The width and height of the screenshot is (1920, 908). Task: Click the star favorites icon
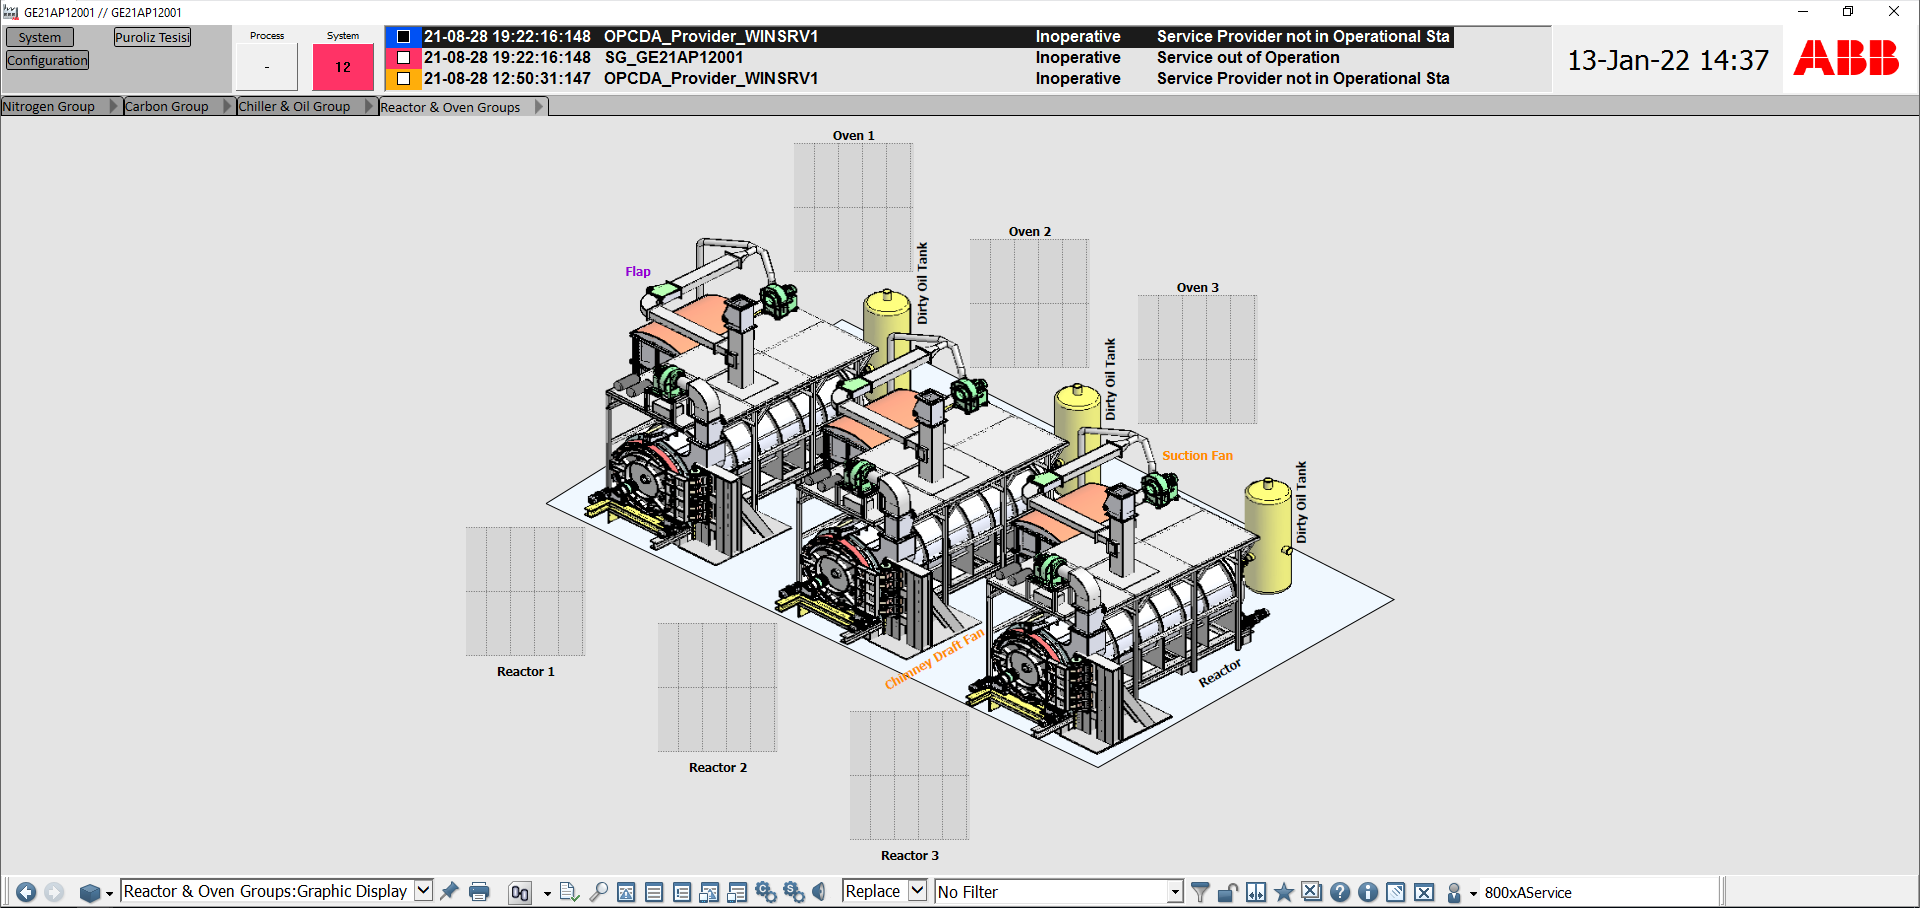click(1284, 892)
